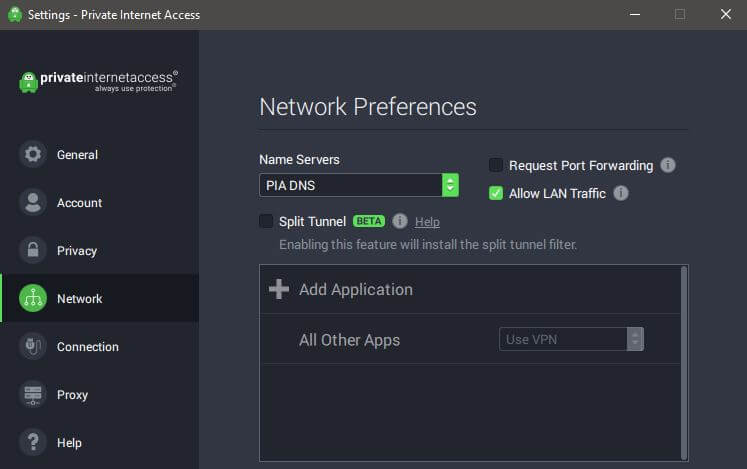The image size is (747, 469).
Task: Click the Connection plug icon
Action: pyautogui.click(x=33, y=346)
